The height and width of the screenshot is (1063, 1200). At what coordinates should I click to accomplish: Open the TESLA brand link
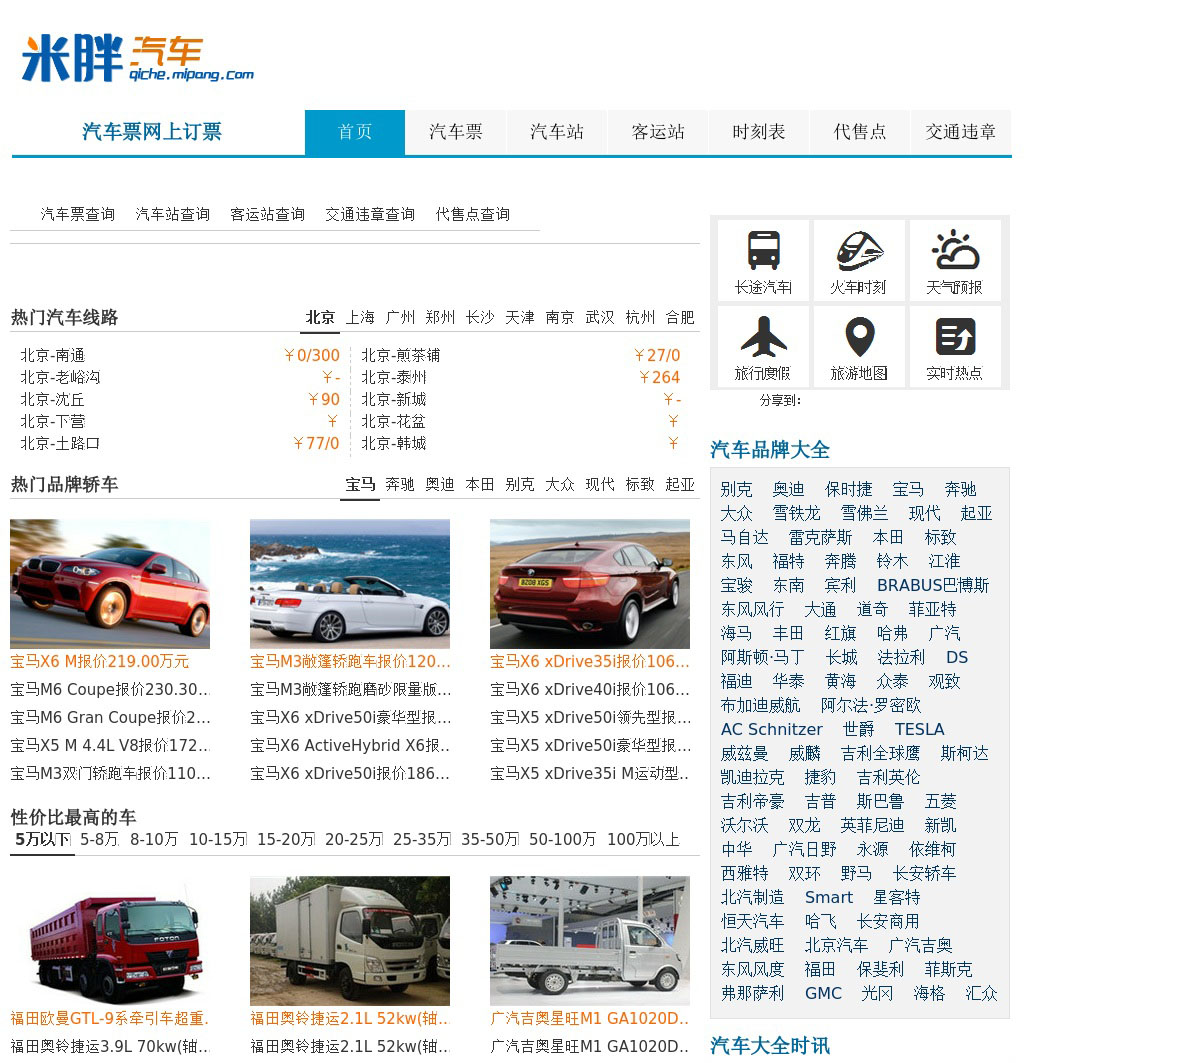(919, 729)
